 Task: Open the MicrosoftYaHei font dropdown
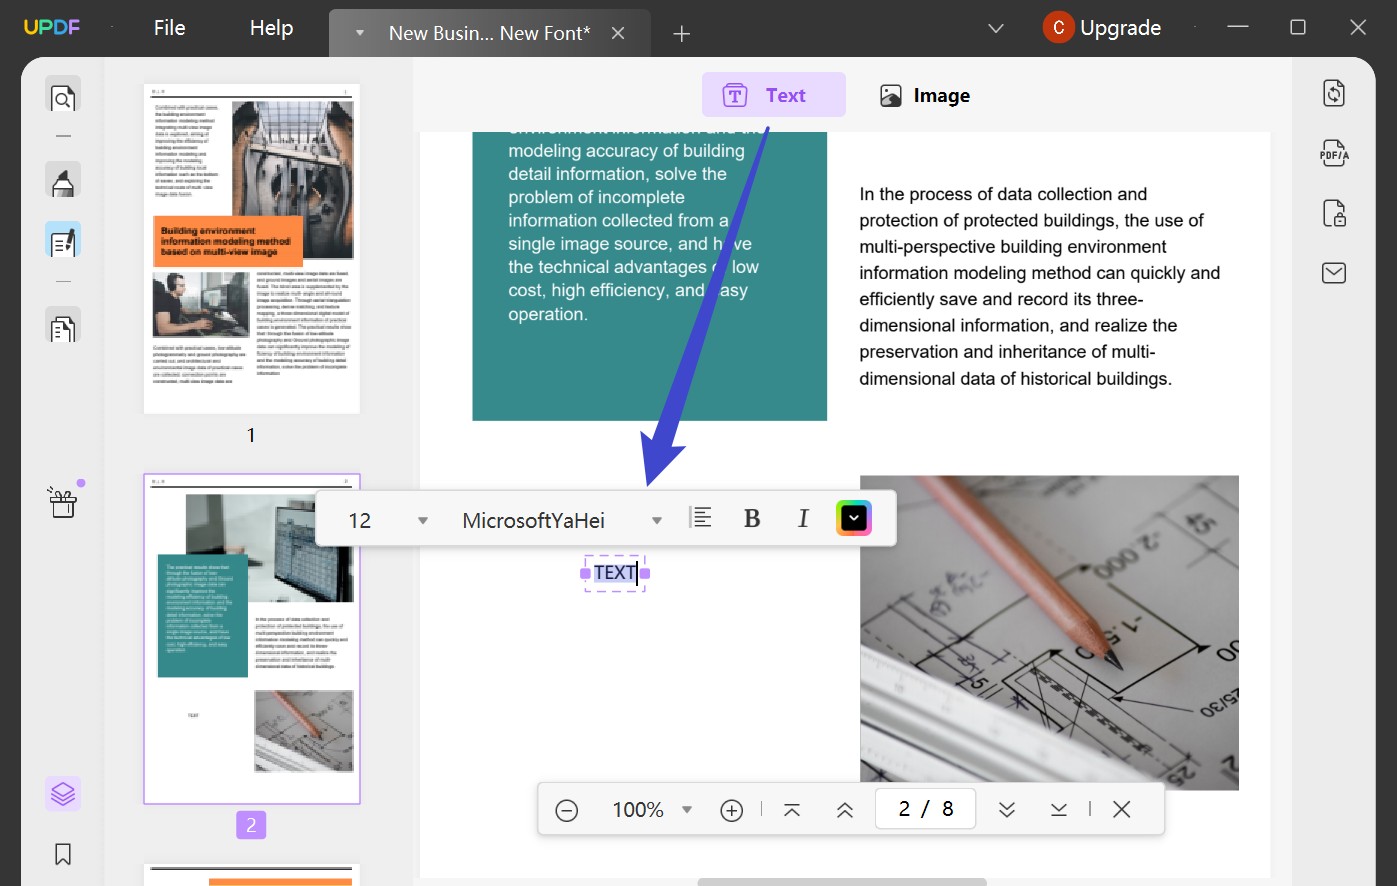coord(656,519)
